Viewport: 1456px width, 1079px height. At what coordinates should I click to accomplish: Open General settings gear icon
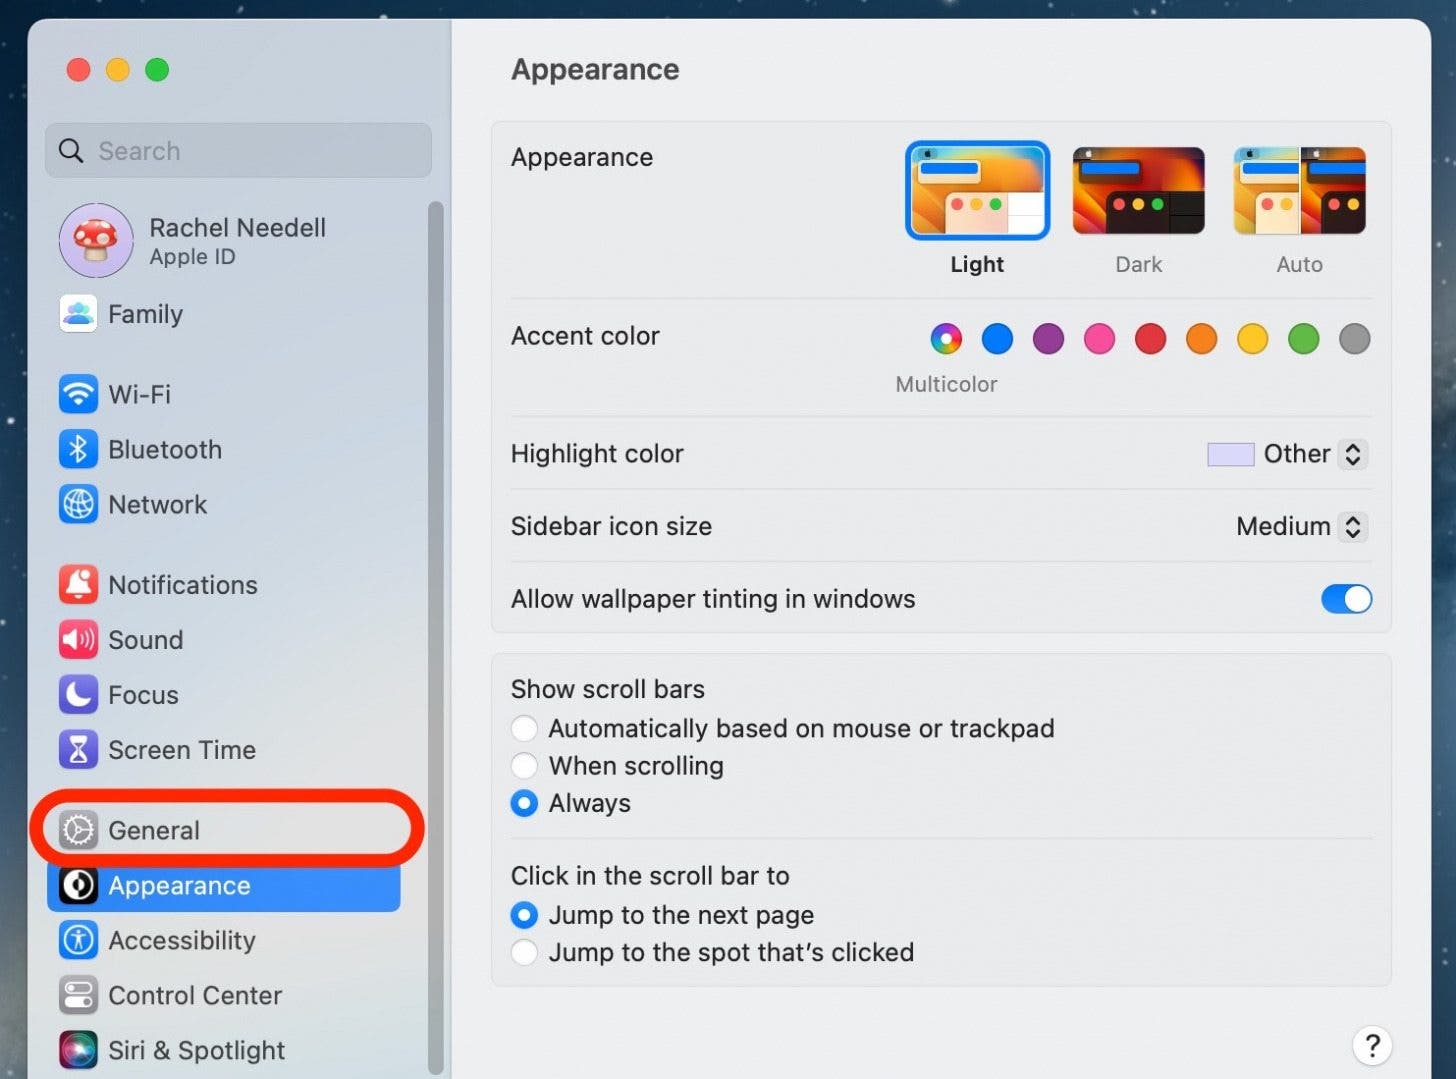click(x=78, y=830)
